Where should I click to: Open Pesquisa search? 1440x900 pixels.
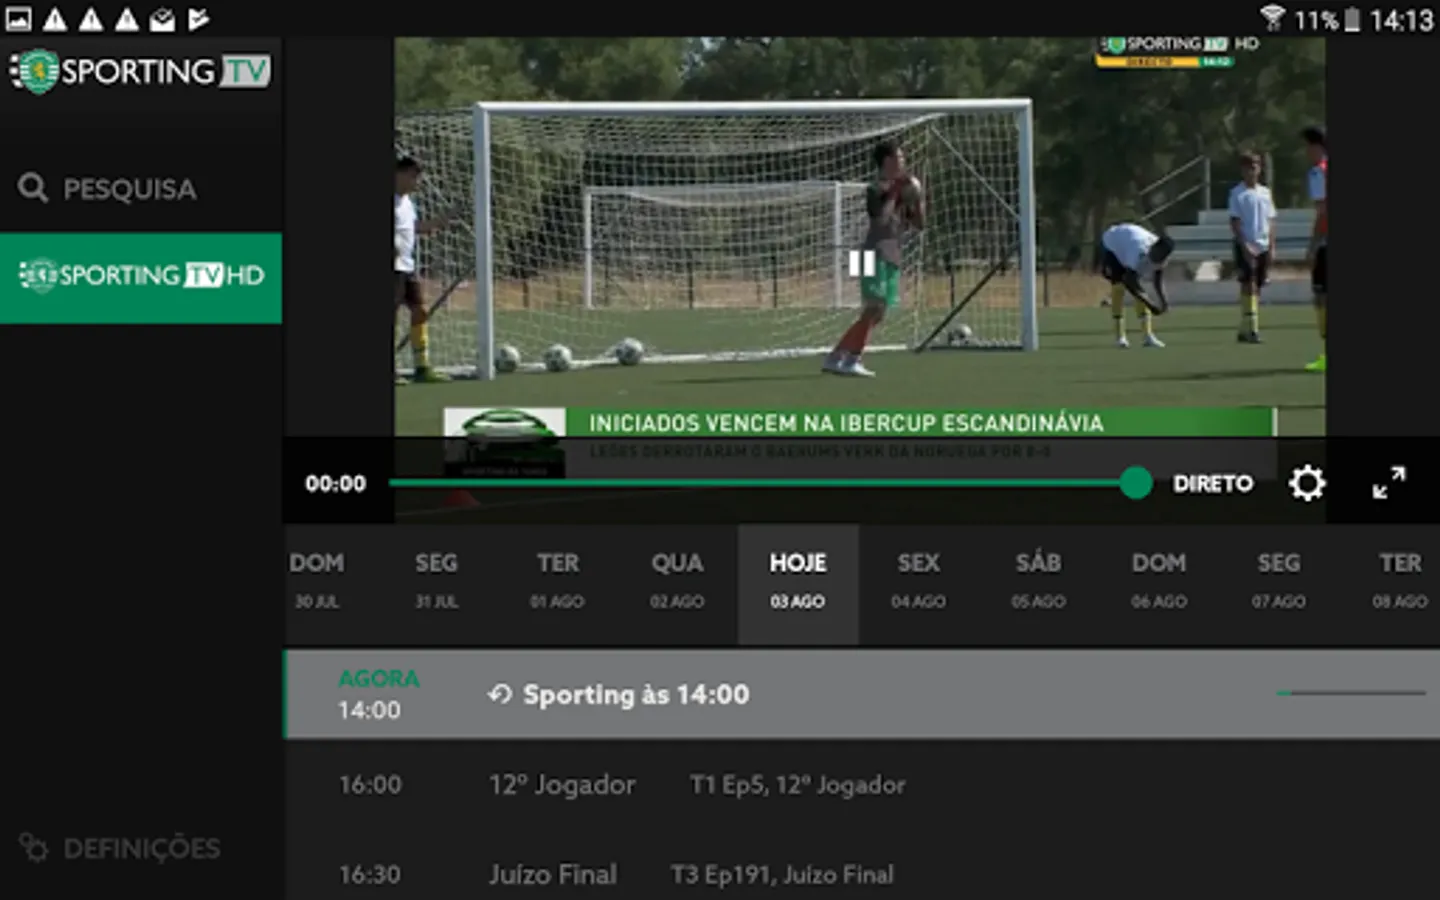click(107, 188)
